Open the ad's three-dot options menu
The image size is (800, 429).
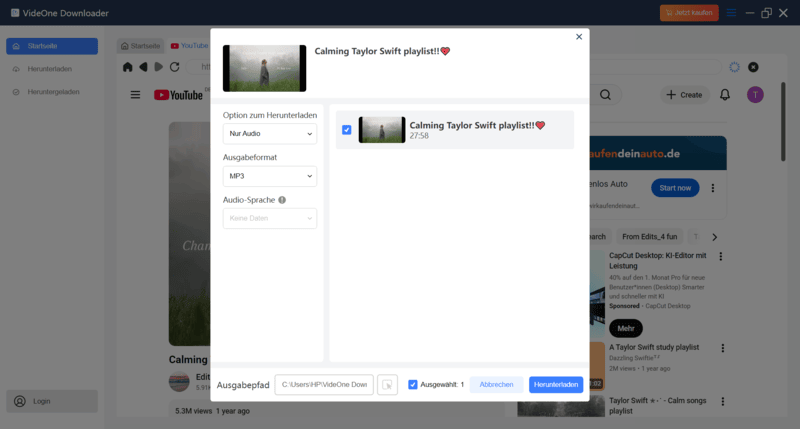click(713, 188)
